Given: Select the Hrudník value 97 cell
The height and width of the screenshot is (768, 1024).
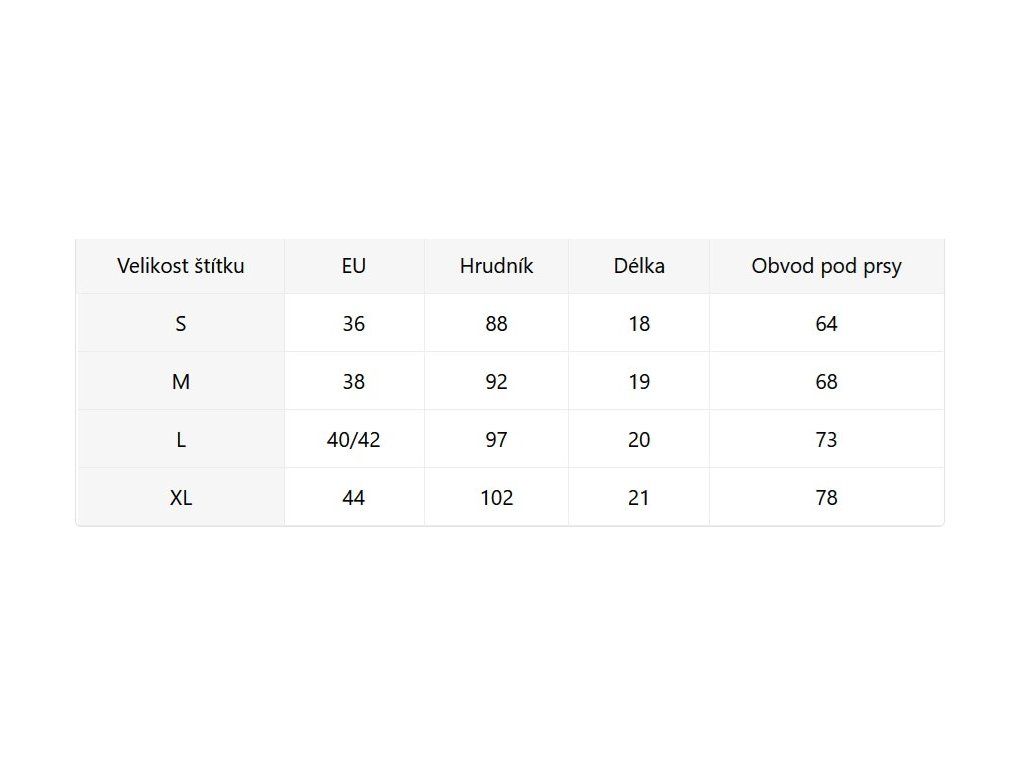Looking at the screenshot, I should point(496,440).
